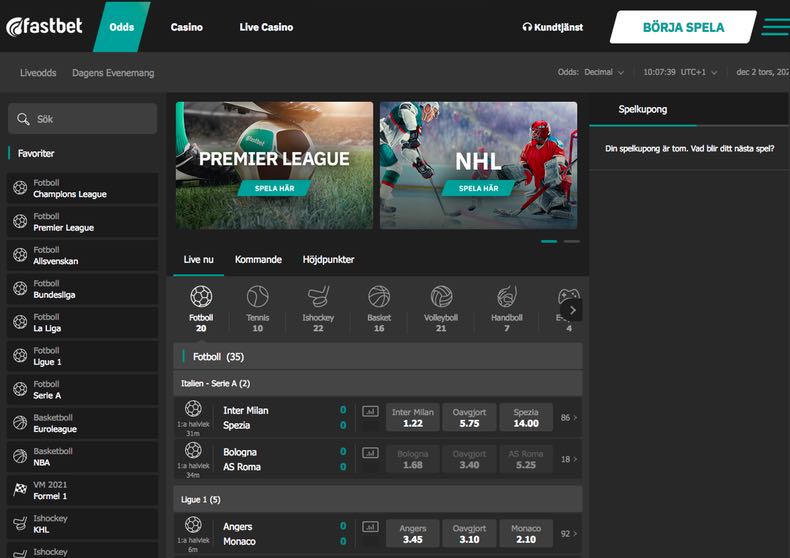Open stats icon for Bologna match

(x=370, y=453)
